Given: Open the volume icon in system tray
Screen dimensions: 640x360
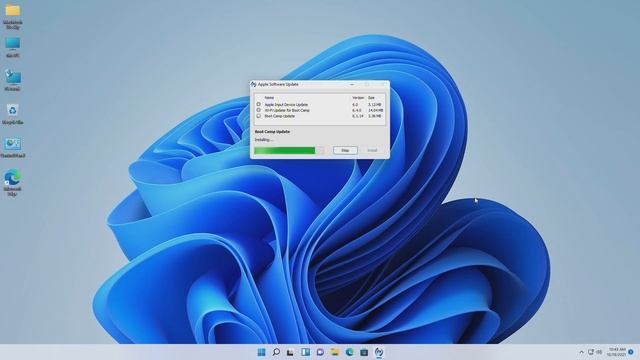Looking at the screenshot, I should 599,352.
